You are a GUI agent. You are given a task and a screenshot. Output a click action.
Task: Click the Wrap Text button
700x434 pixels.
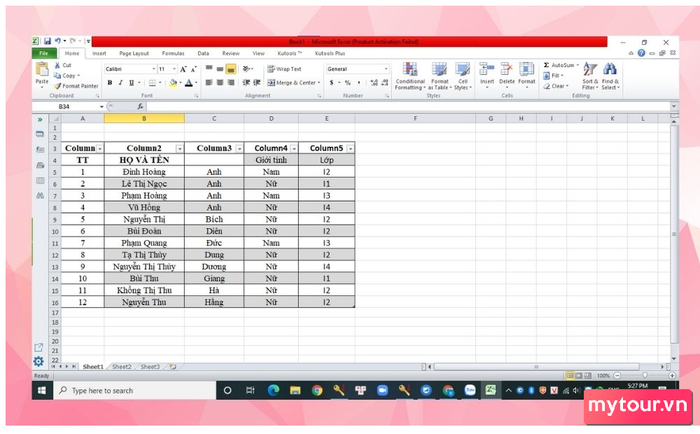click(284, 69)
